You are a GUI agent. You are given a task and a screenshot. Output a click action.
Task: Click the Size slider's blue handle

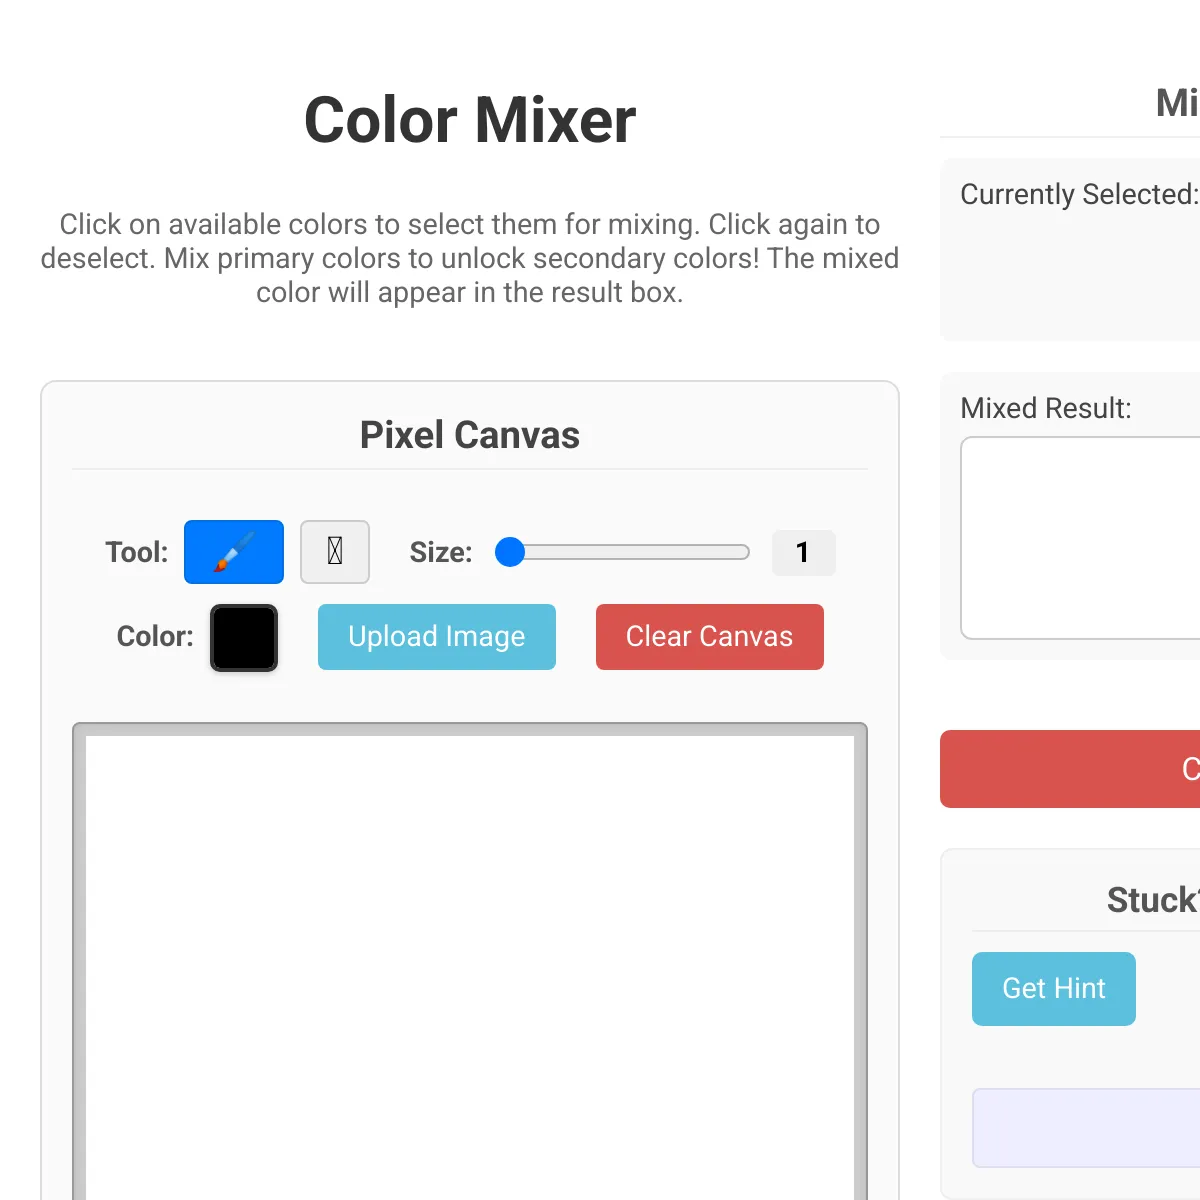click(x=510, y=552)
